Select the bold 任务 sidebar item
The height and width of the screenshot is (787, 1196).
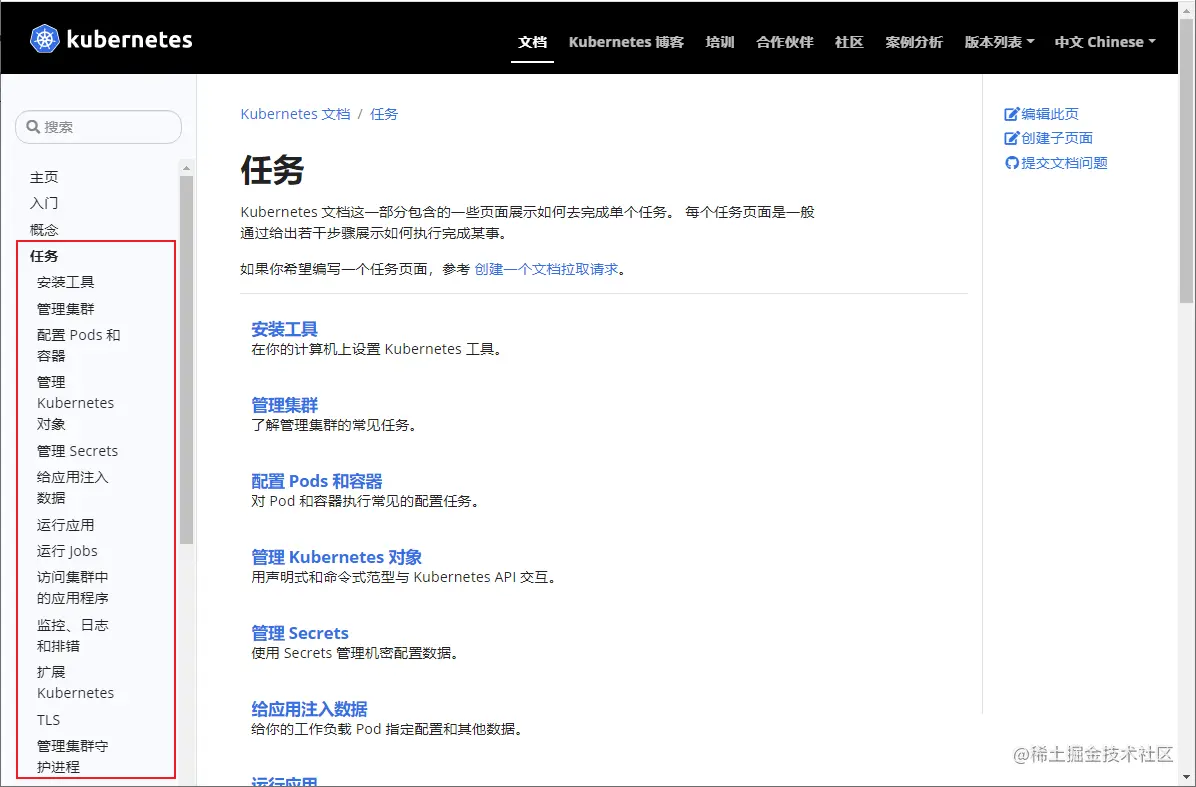[43, 256]
